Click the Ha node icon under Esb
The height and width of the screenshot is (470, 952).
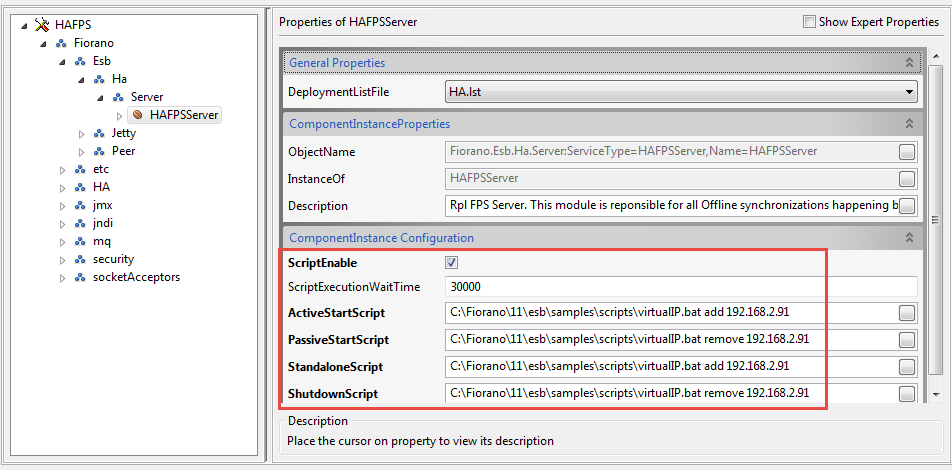point(99,79)
